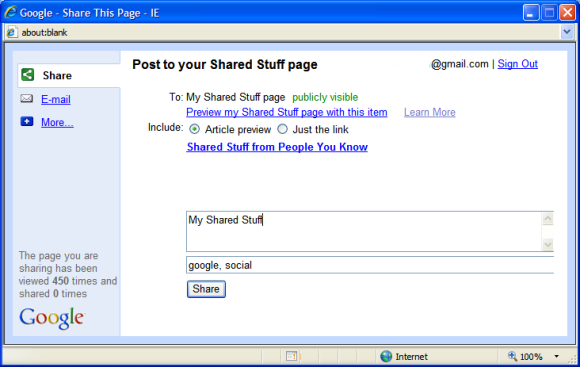Click the Internet Explorer logo in title bar
The width and height of the screenshot is (580, 367).
[x=10, y=12]
